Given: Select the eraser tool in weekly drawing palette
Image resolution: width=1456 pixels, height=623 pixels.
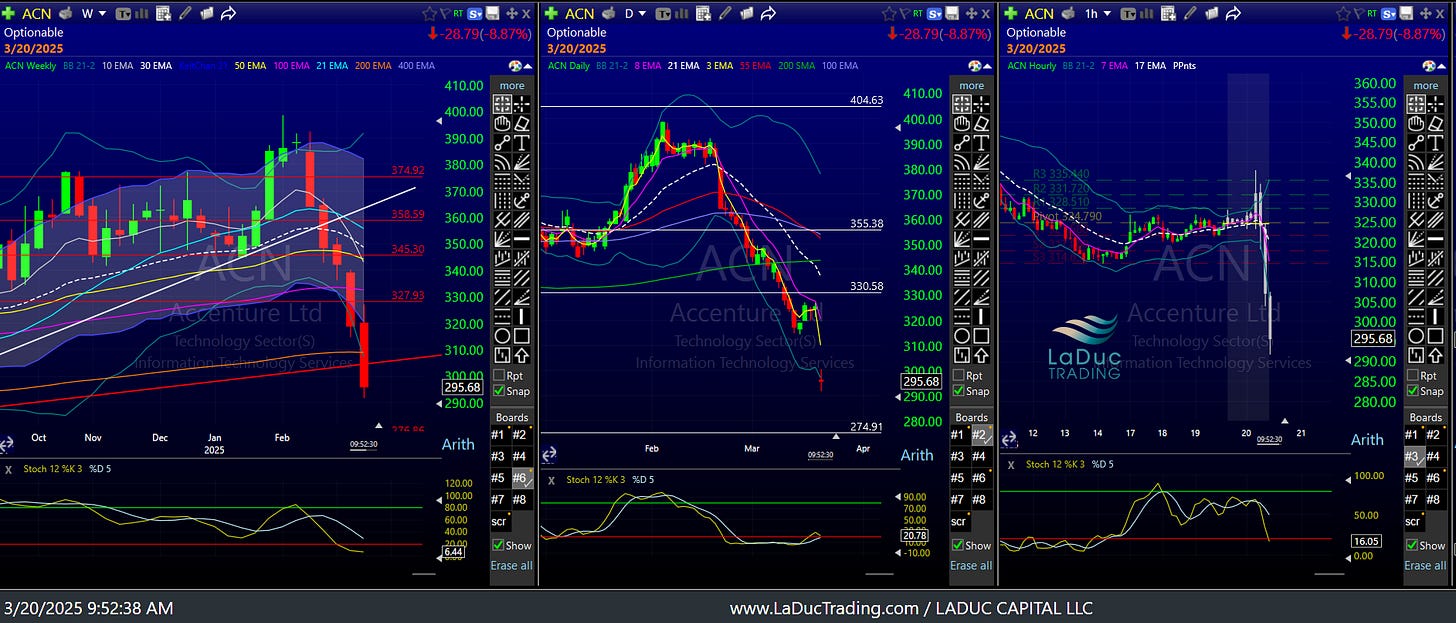Looking at the screenshot, I should point(520,123).
